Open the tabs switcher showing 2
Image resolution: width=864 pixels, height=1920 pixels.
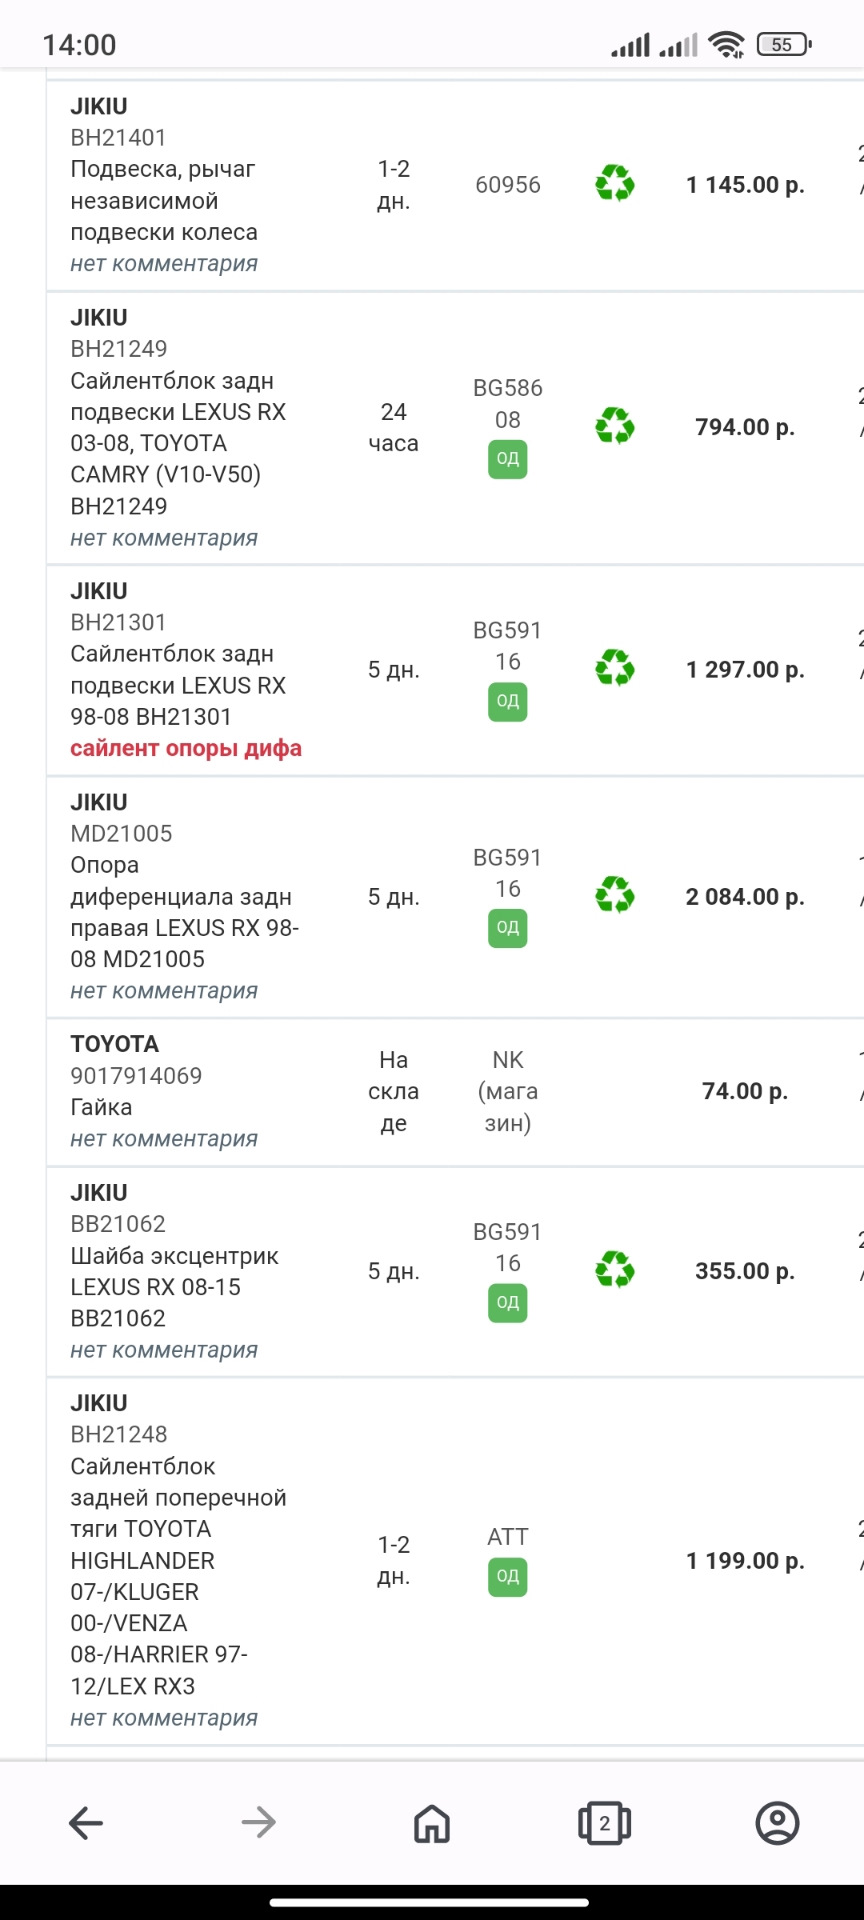tap(604, 1822)
